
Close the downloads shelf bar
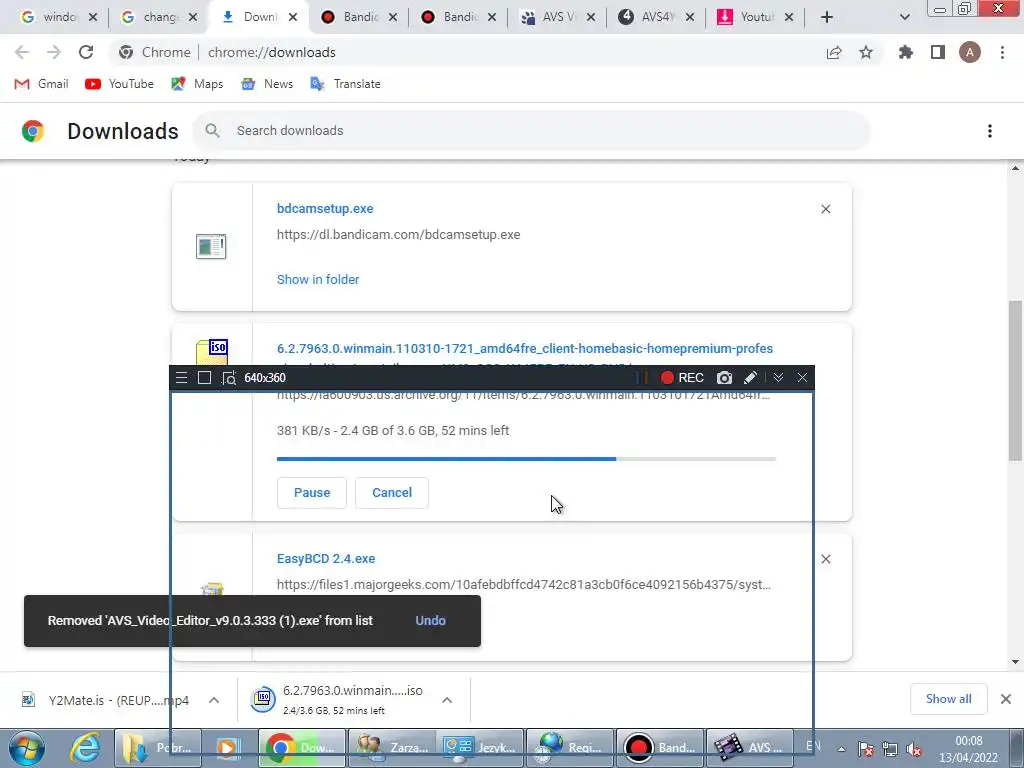(x=1006, y=699)
